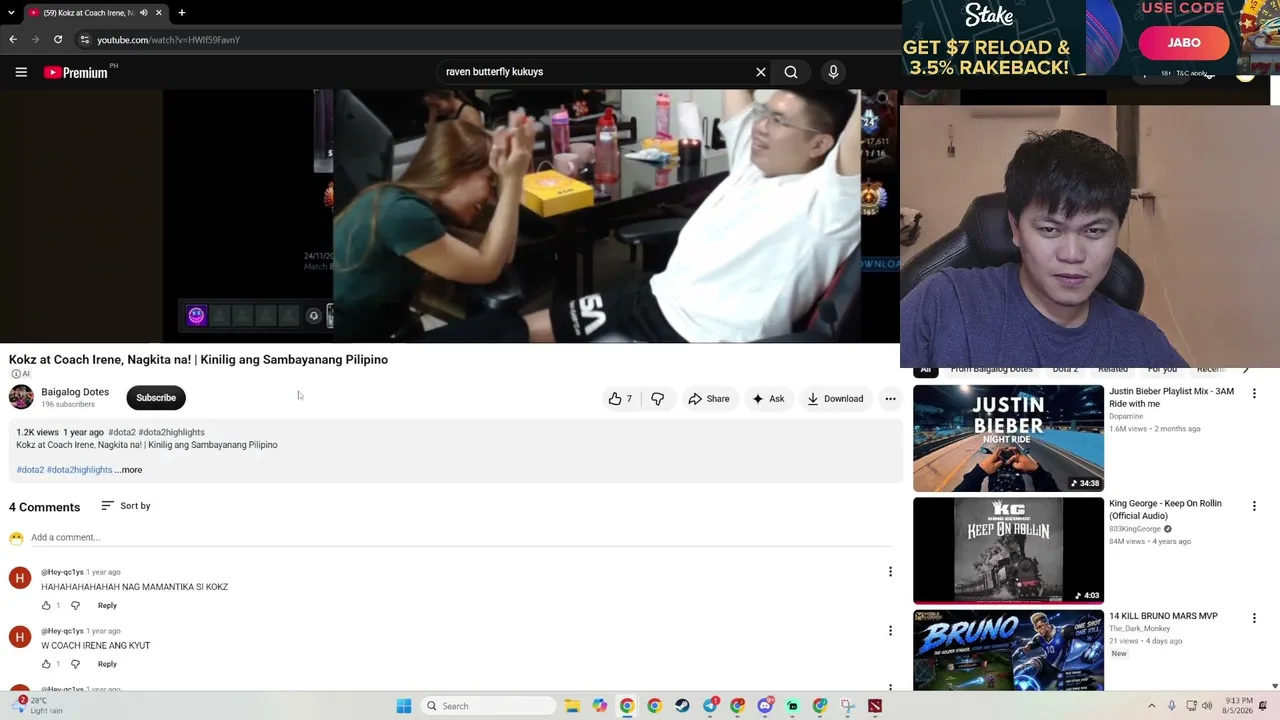Click the Add a comment field
The height and width of the screenshot is (720, 1280).
(x=461, y=538)
